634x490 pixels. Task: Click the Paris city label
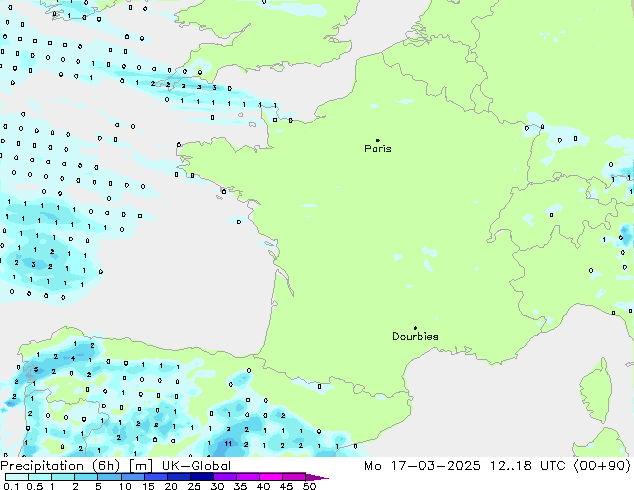tap(378, 149)
